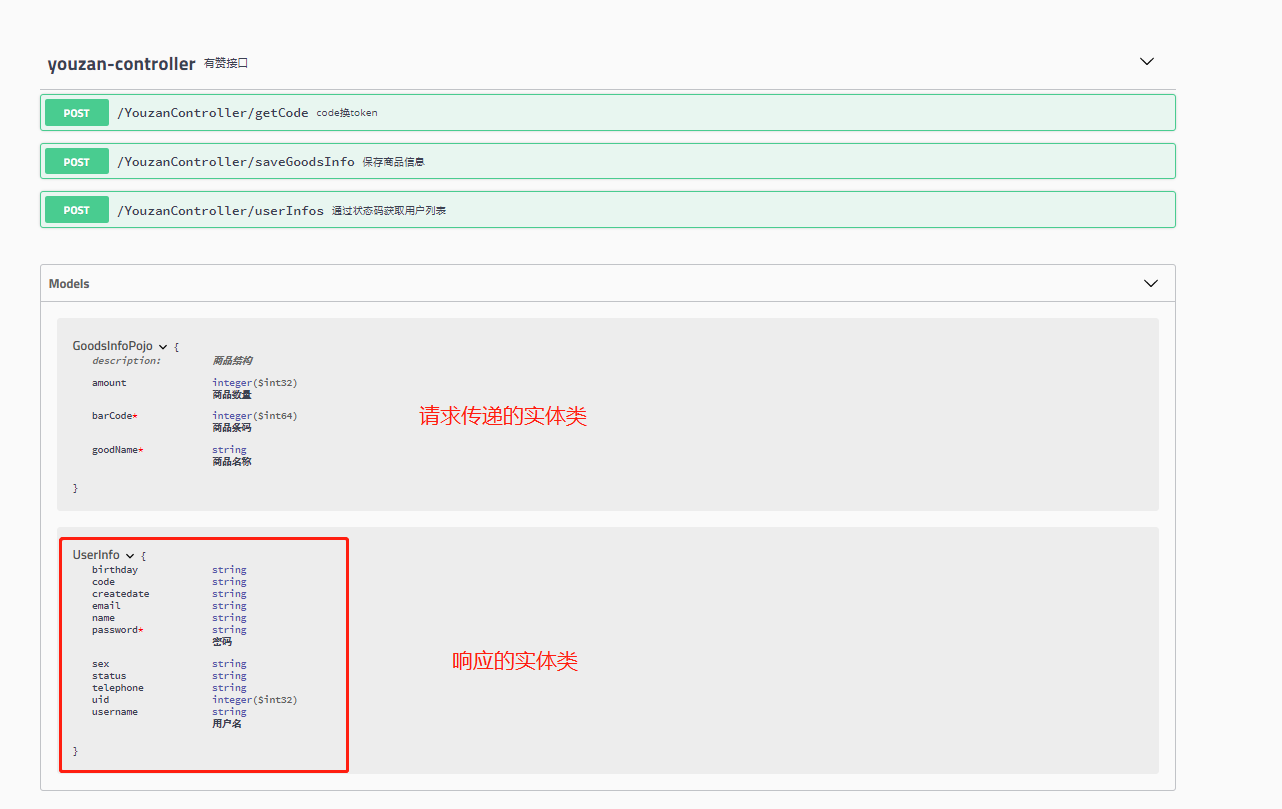Click POST badge for getCode endpoint
Viewport: 1282px width, 809px height.
coord(77,113)
